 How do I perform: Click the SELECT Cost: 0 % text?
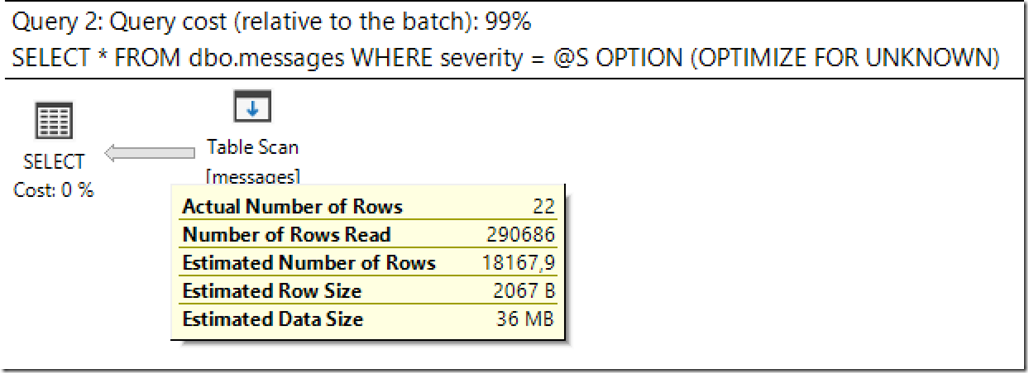tap(54, 190)
